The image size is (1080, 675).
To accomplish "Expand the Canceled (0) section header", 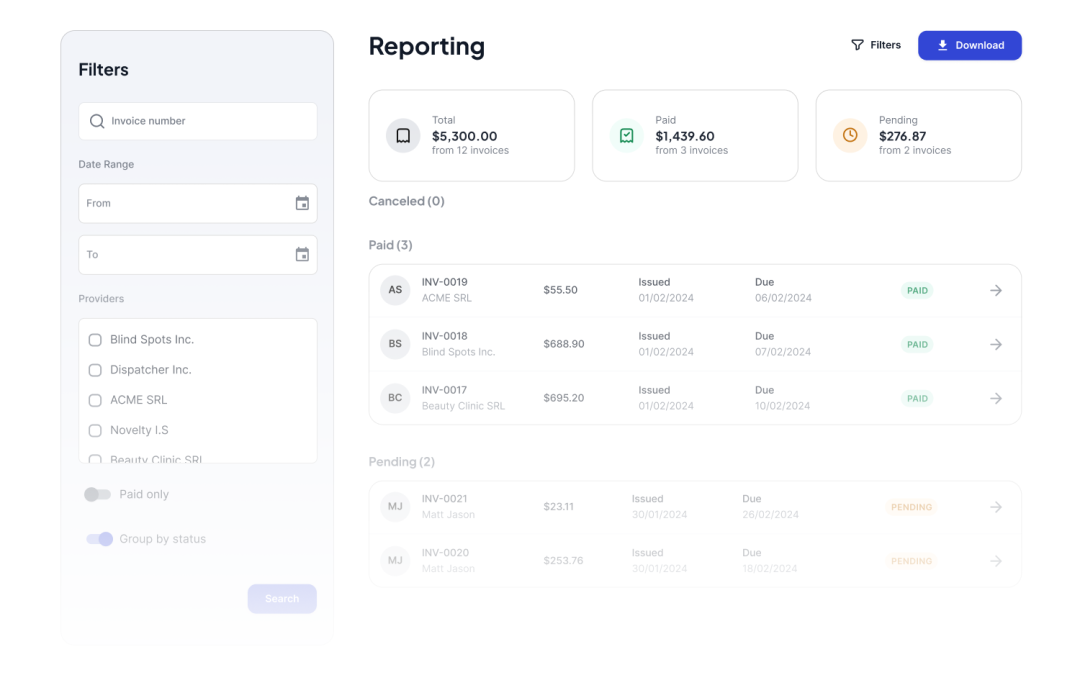I will (406, 201).
